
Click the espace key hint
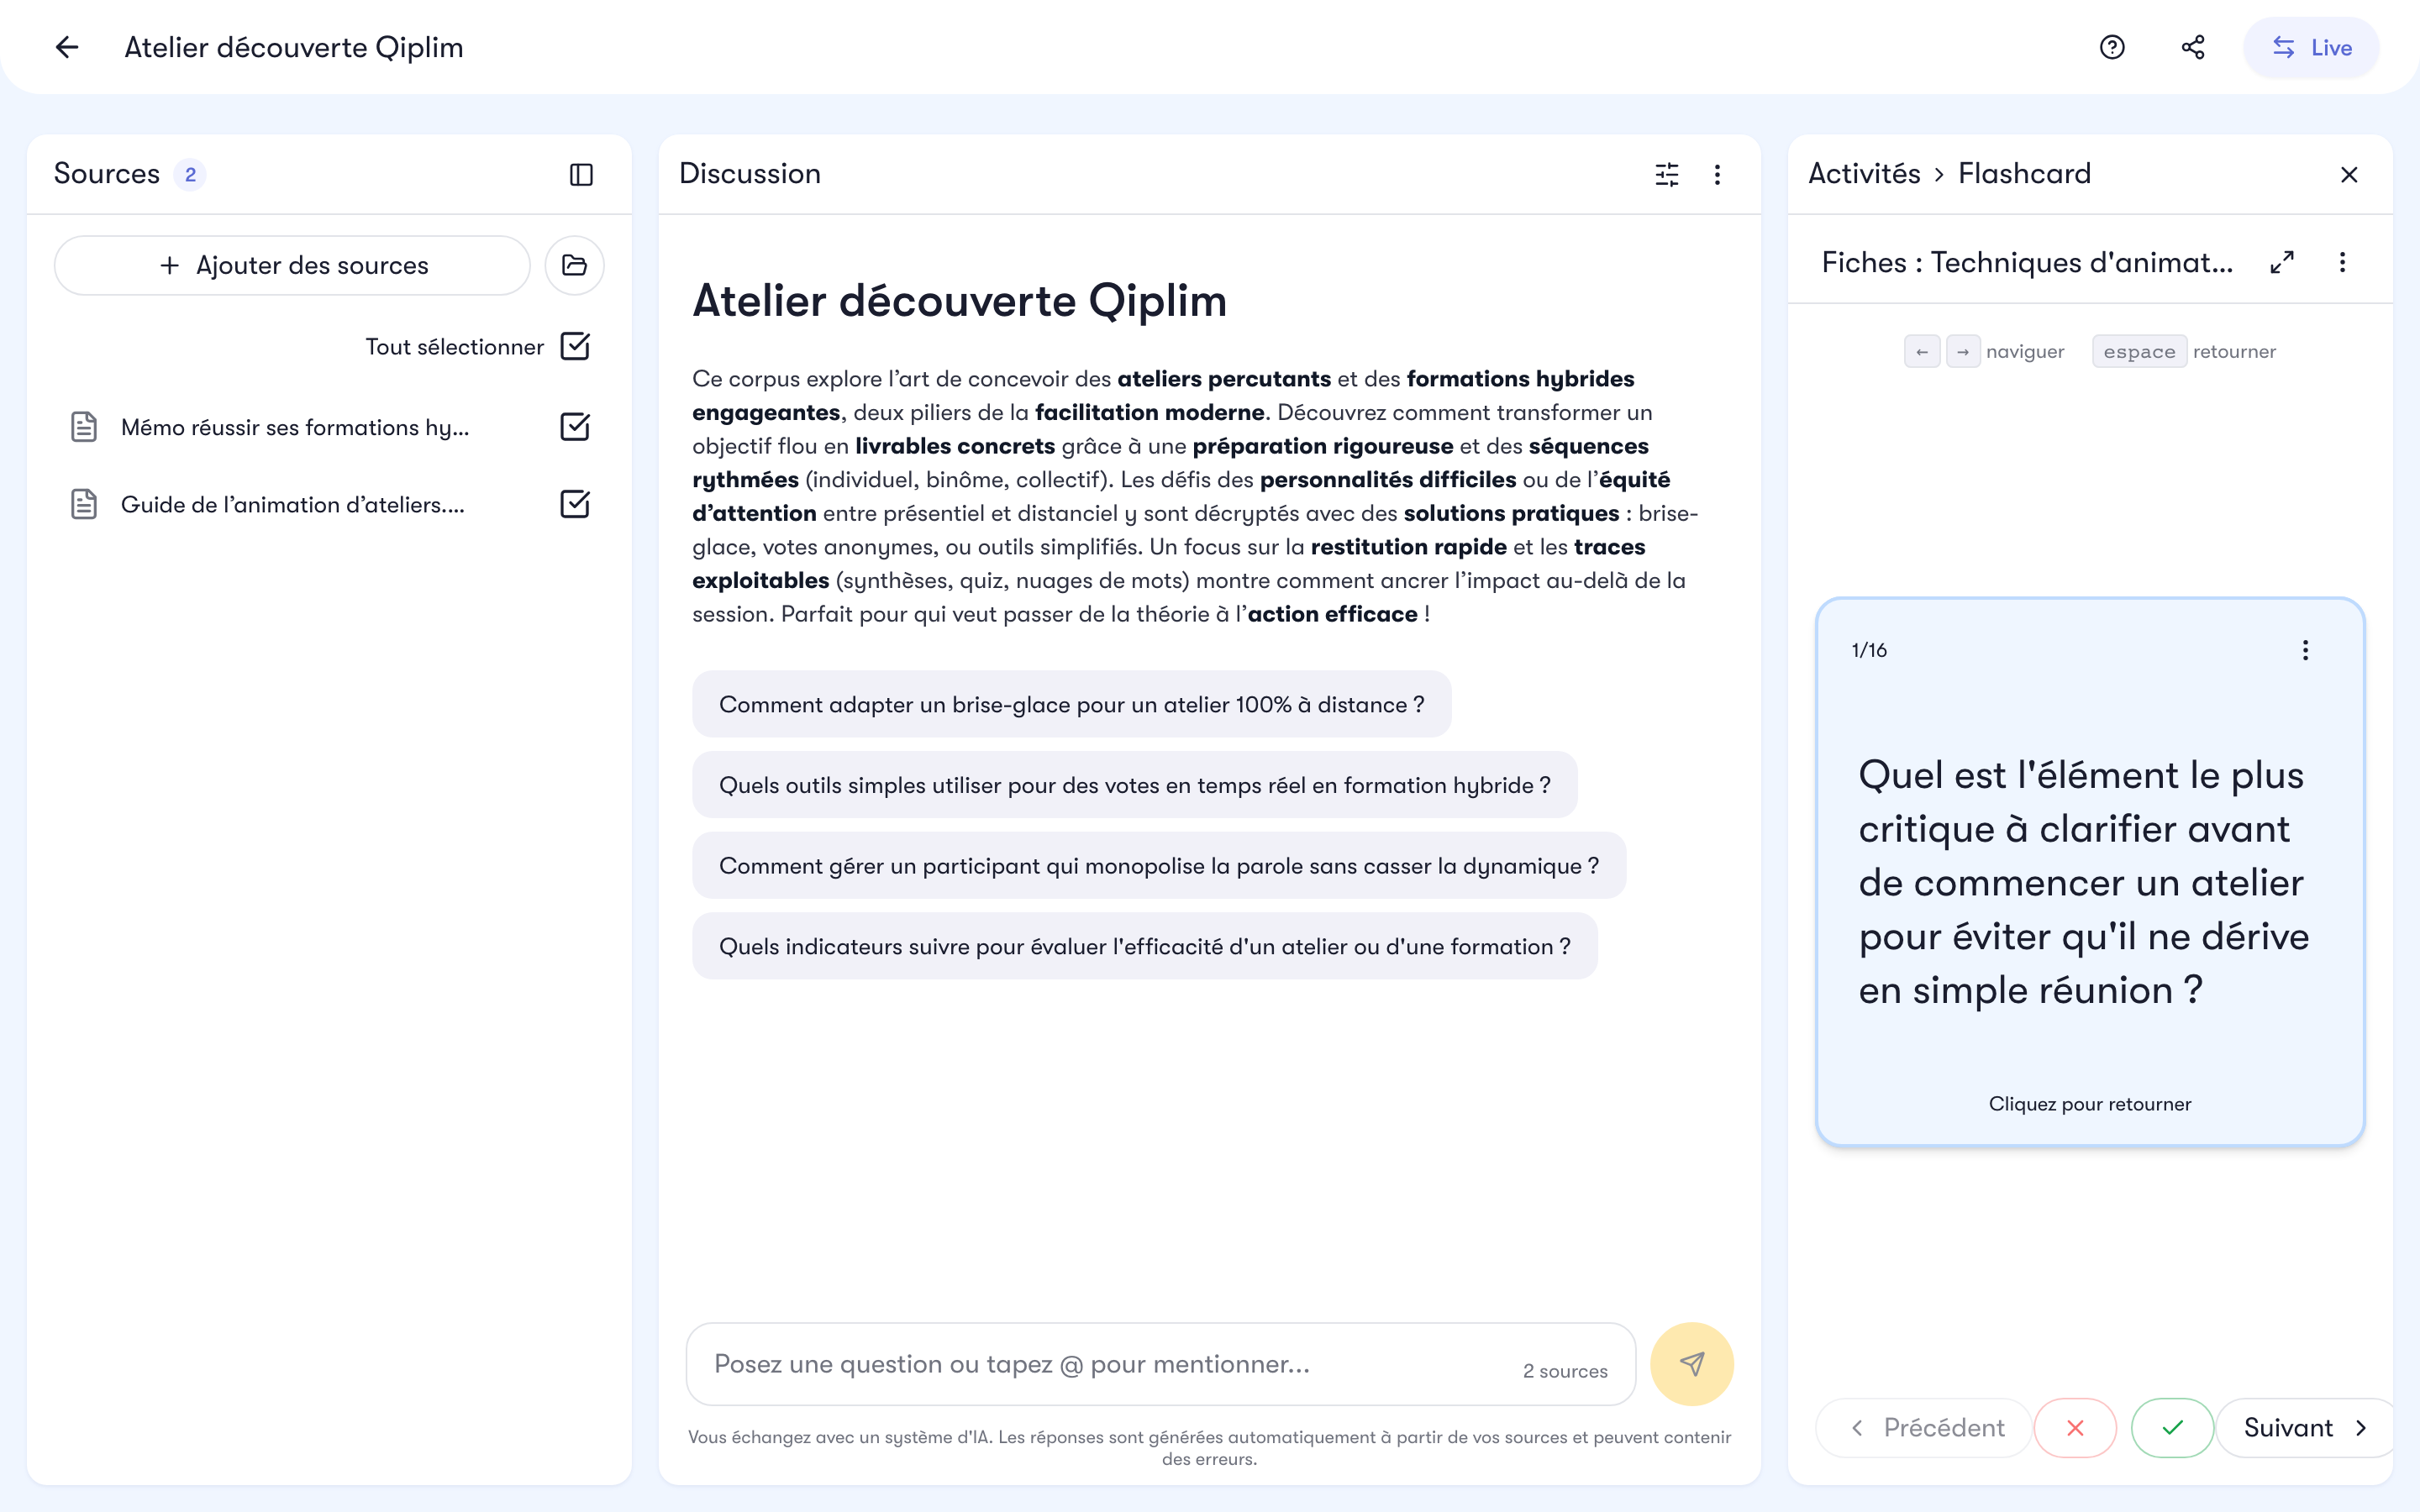(2139, 352)
